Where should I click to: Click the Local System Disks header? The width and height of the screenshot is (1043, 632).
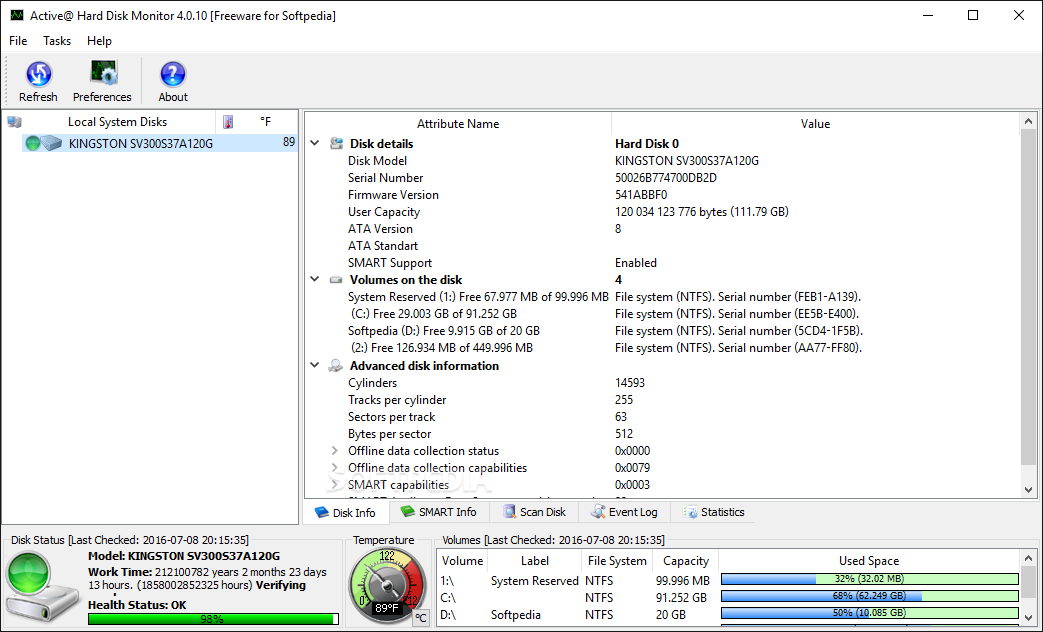click(117, 122)
